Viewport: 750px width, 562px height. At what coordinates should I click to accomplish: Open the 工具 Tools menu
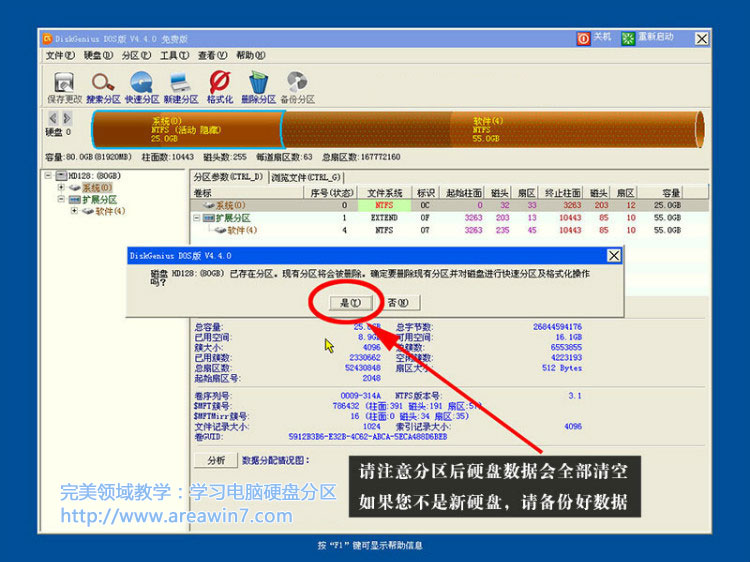pos(174,55)
